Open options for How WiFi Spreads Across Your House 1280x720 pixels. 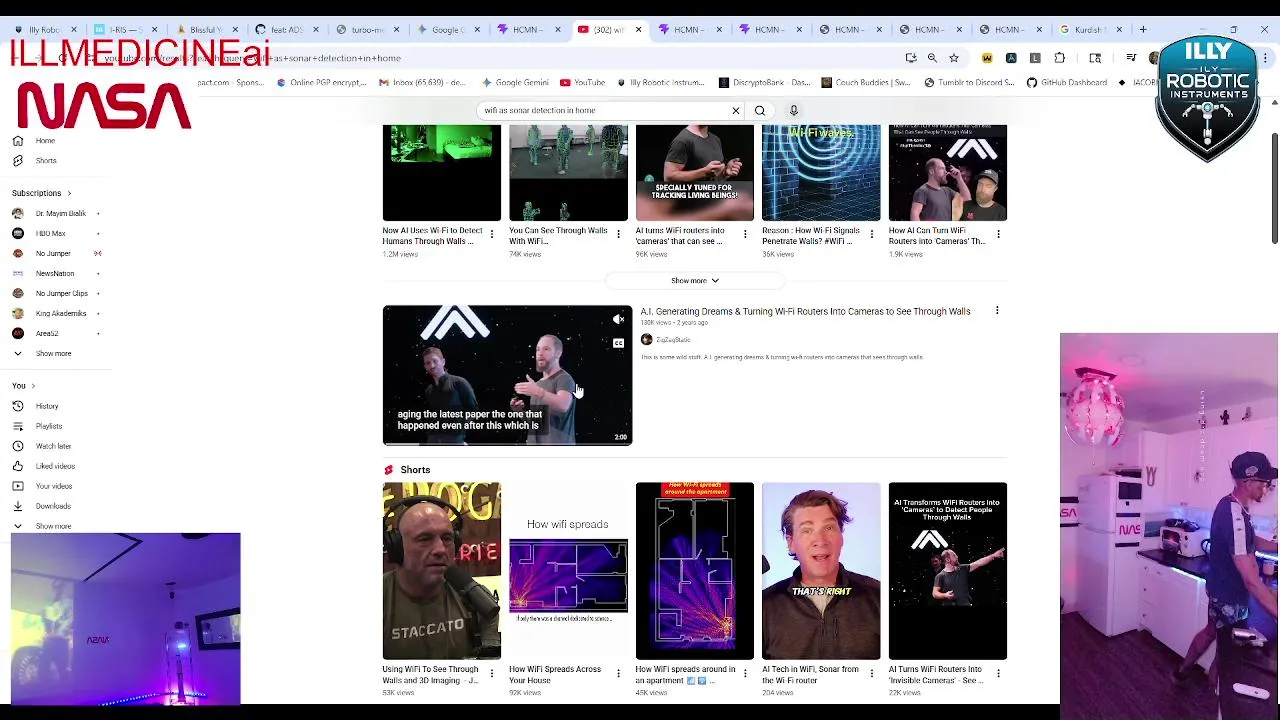point(618,673)
